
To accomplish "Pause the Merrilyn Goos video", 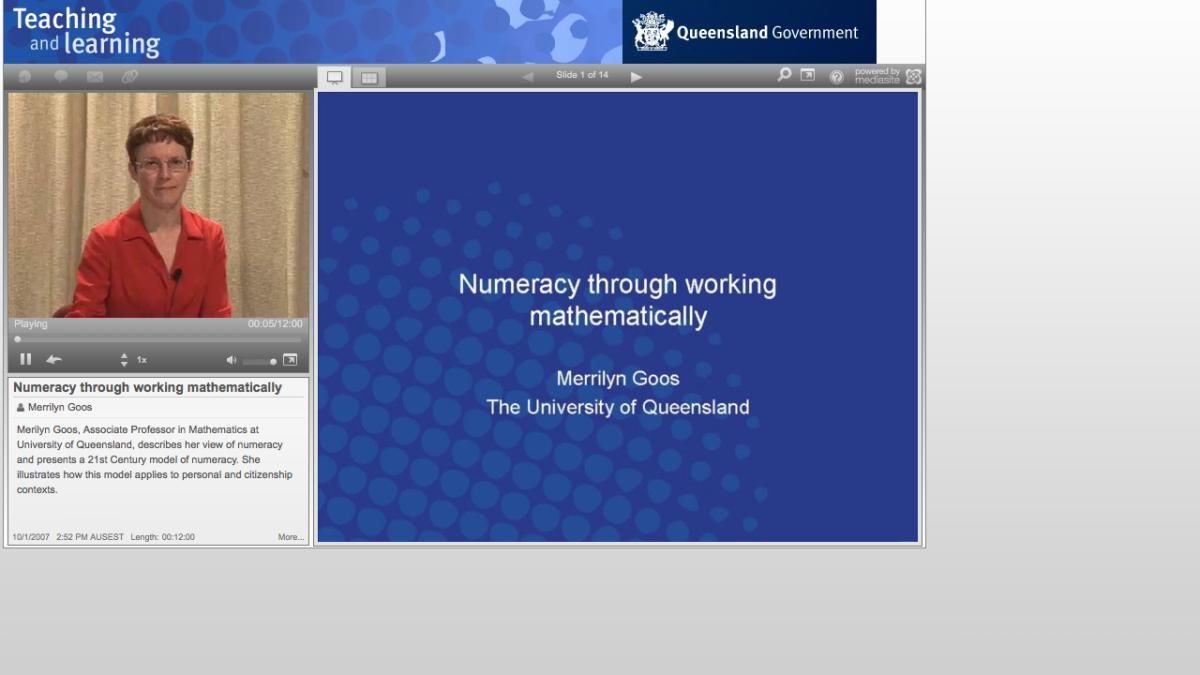I will pos(25,359).
